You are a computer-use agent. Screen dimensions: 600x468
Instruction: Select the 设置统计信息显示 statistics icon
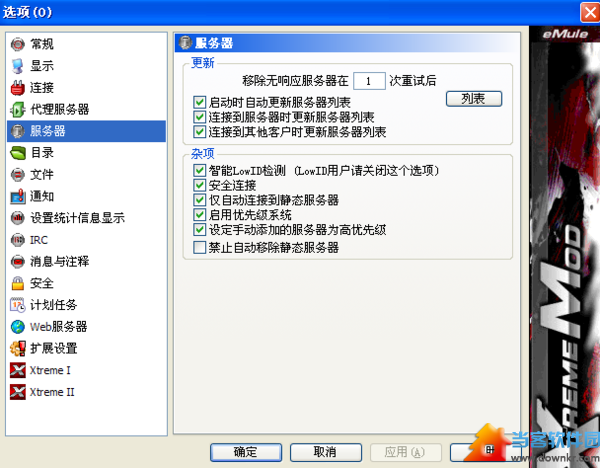18,218
